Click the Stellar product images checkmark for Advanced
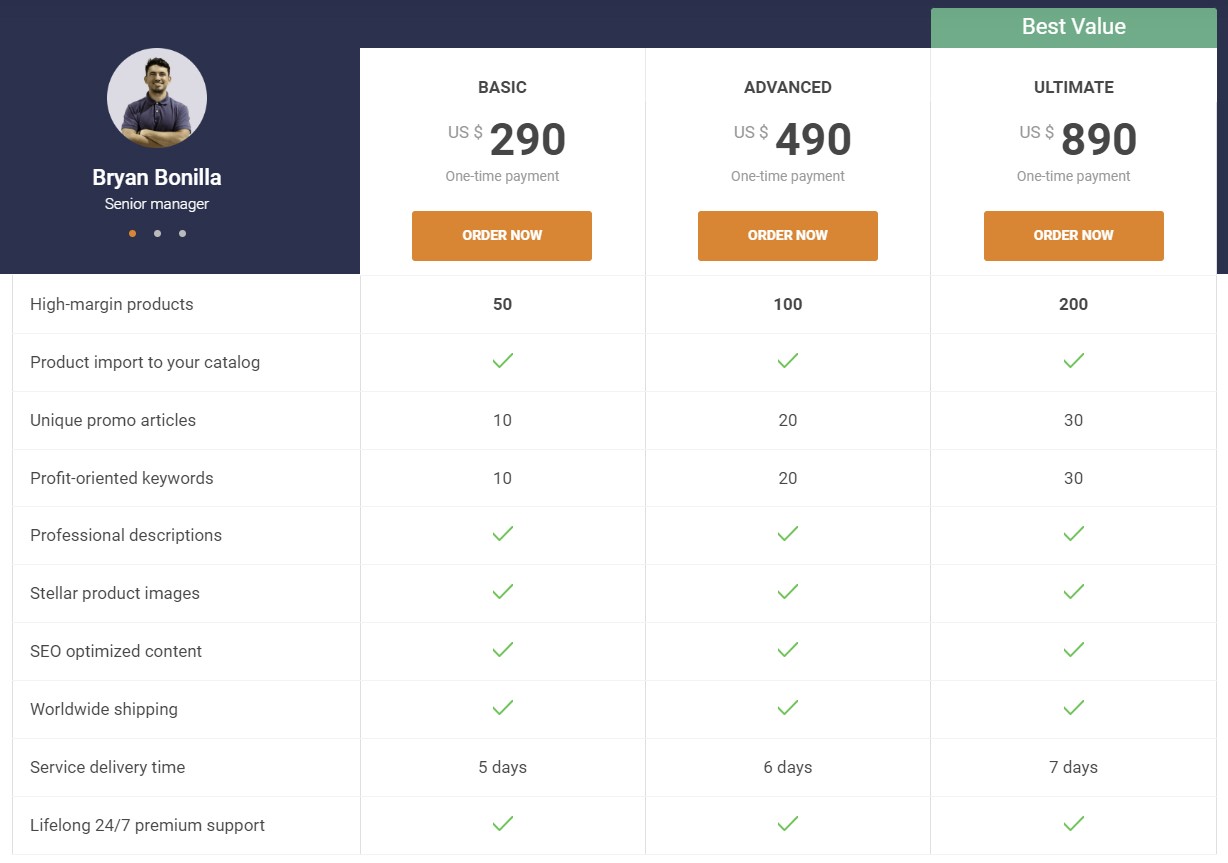Image resolution: width=1228 pixels, height=863 pixels. point(787,592)
